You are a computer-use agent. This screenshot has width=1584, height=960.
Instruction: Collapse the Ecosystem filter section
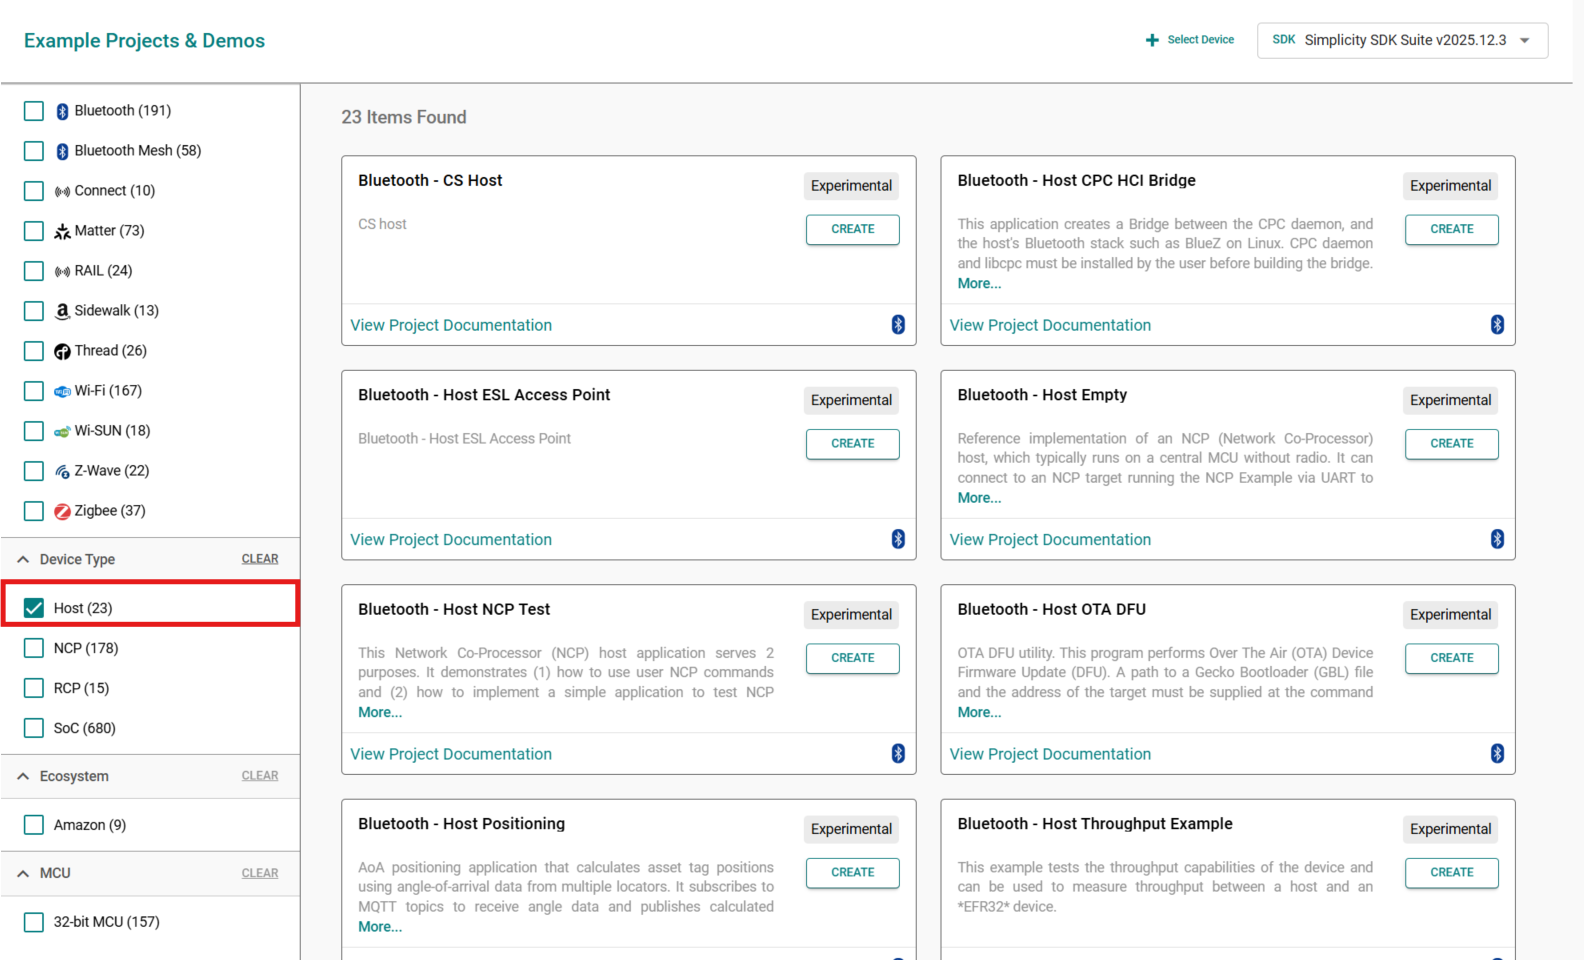(x=23, y=776)
